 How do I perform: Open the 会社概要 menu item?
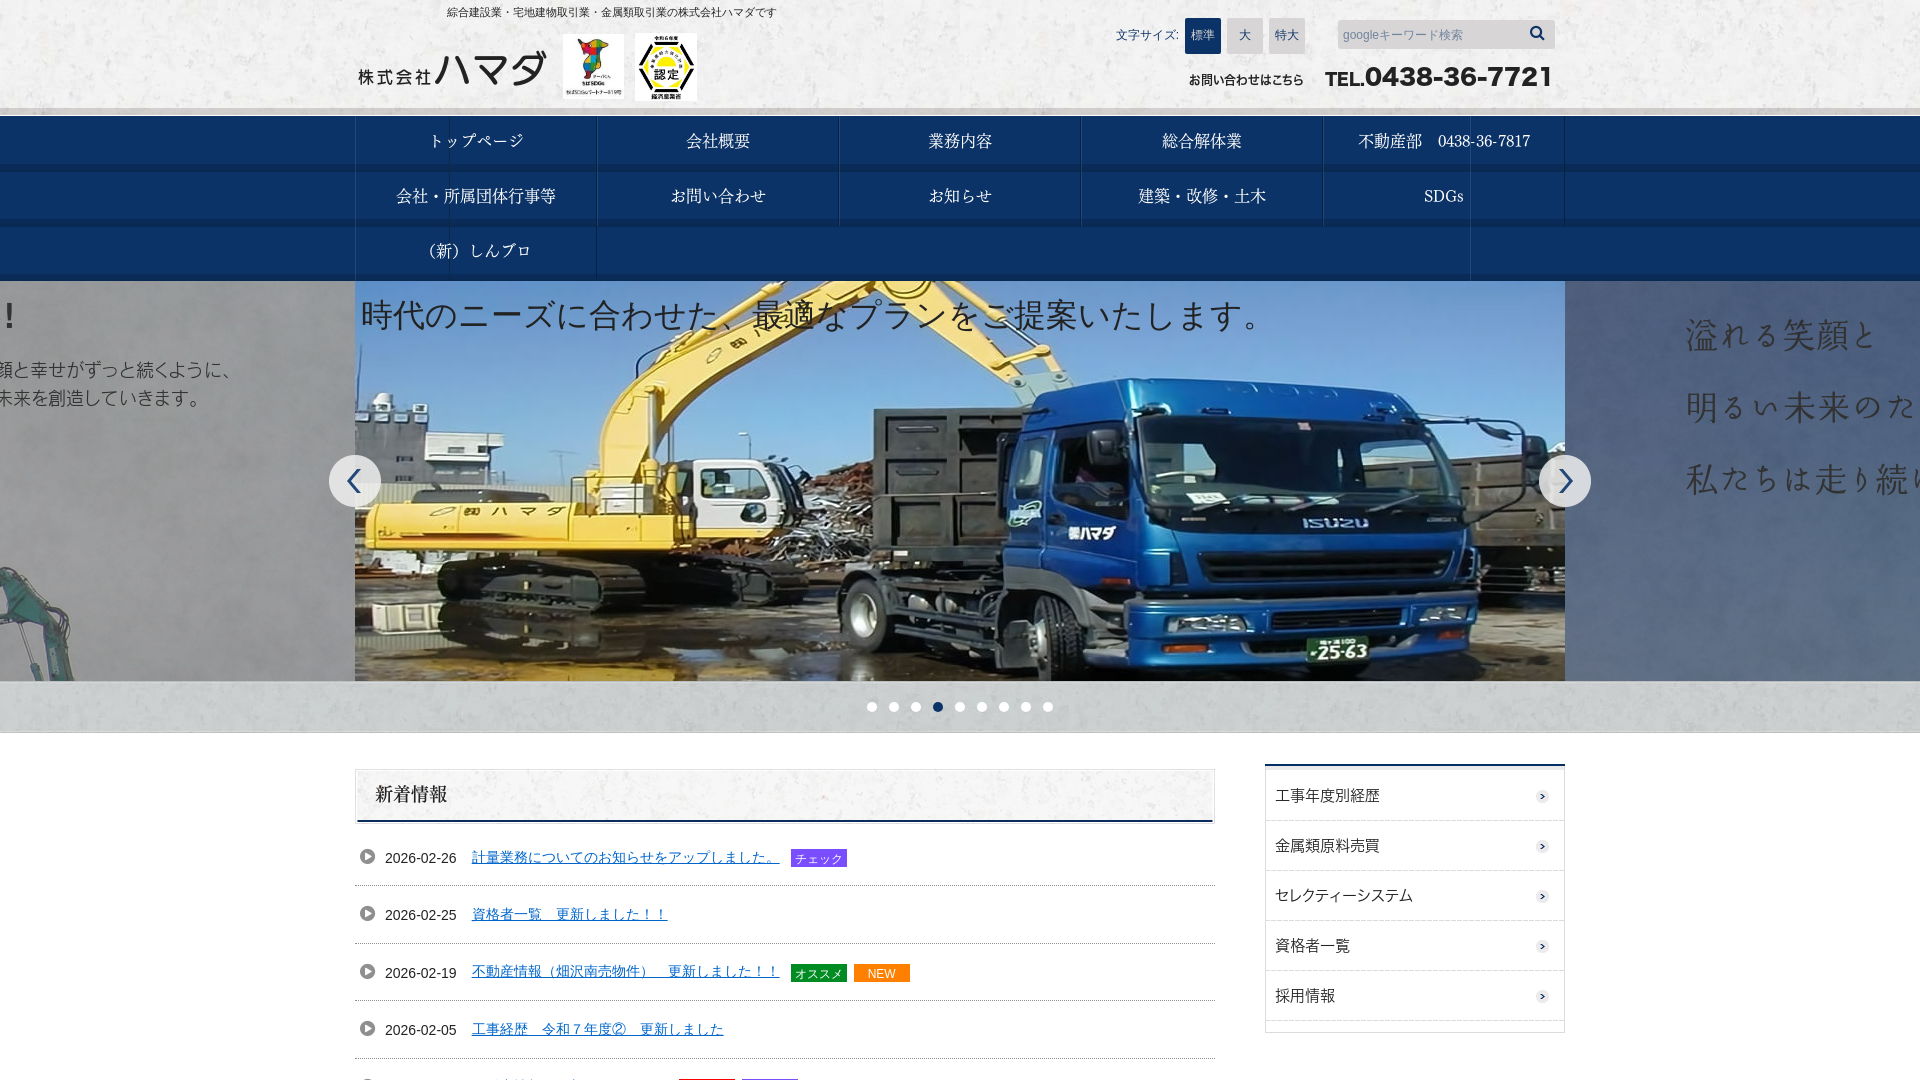[x=718, y=141]
